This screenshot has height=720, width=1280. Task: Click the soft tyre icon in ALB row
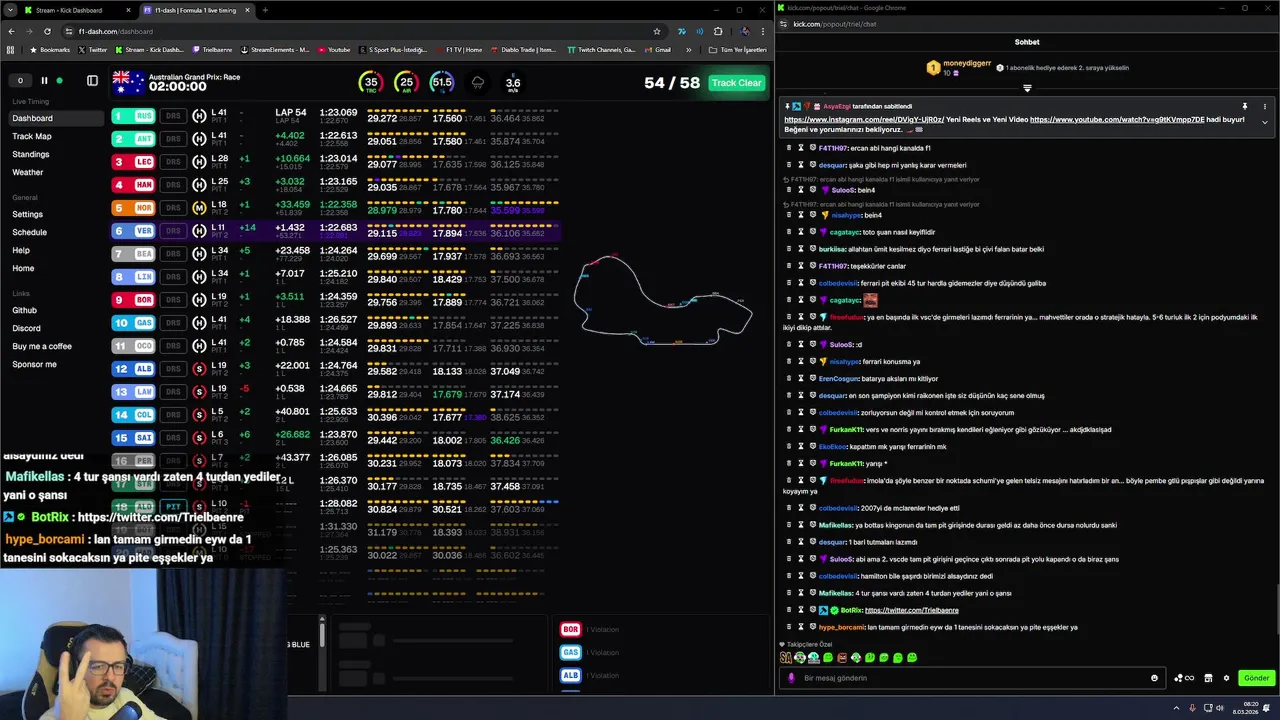click(199, 369)
